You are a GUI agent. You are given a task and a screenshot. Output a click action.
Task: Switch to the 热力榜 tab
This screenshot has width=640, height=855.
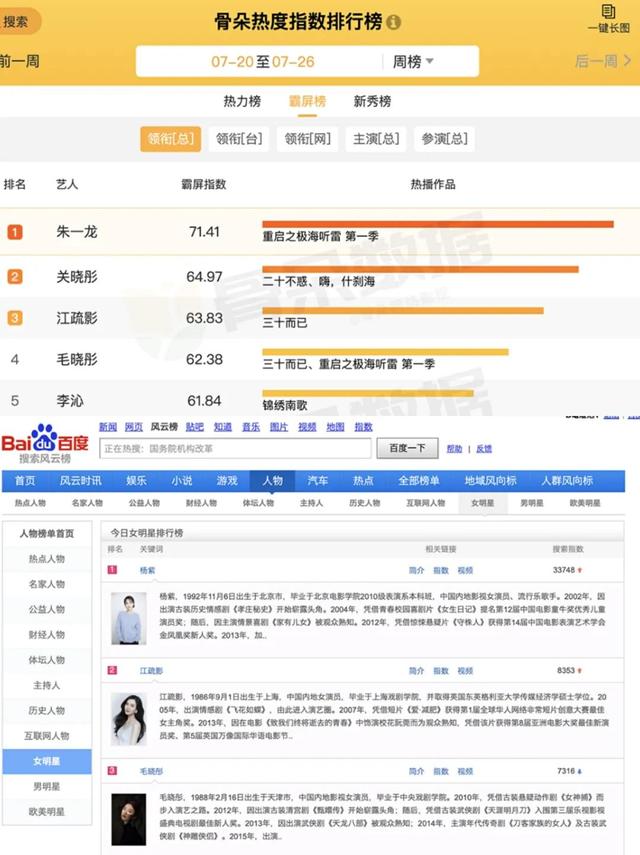pos(242,101)
